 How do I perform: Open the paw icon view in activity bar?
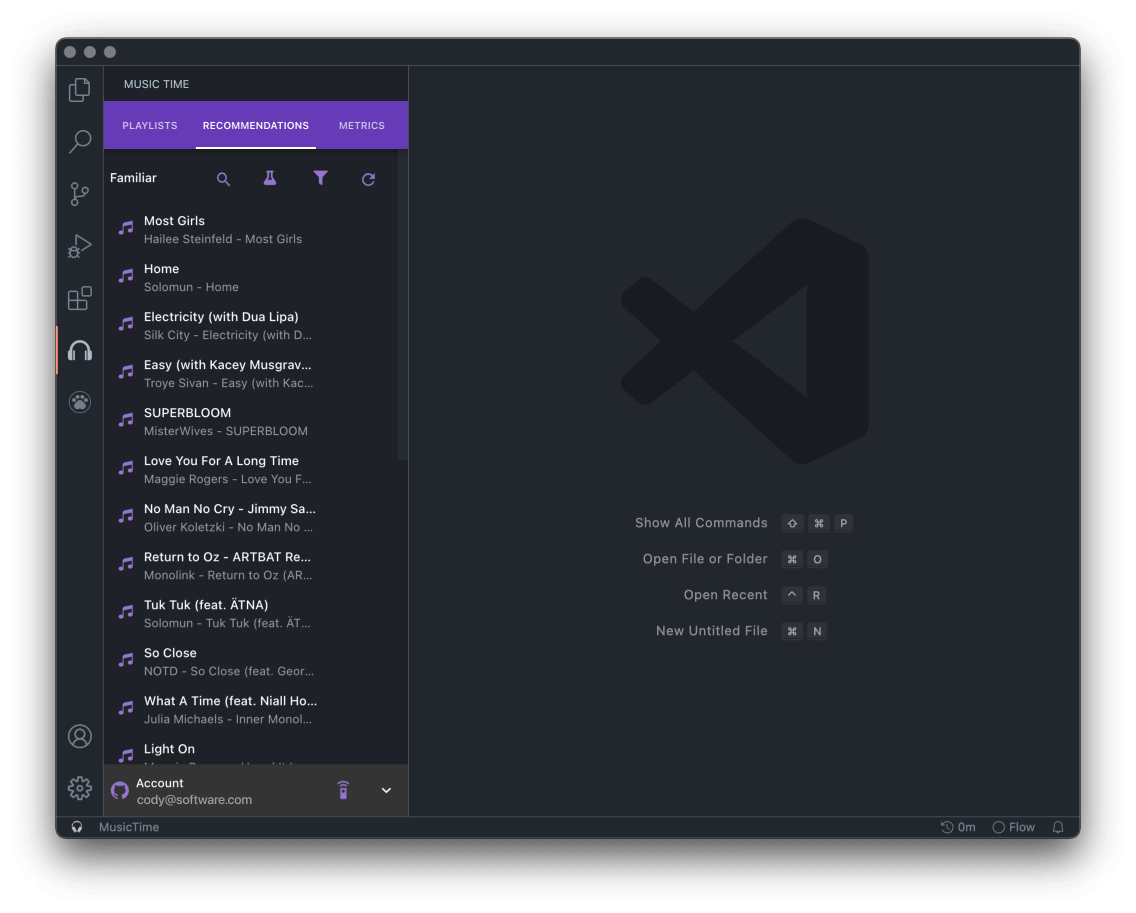pyautogui.click(x=80, y=401)
